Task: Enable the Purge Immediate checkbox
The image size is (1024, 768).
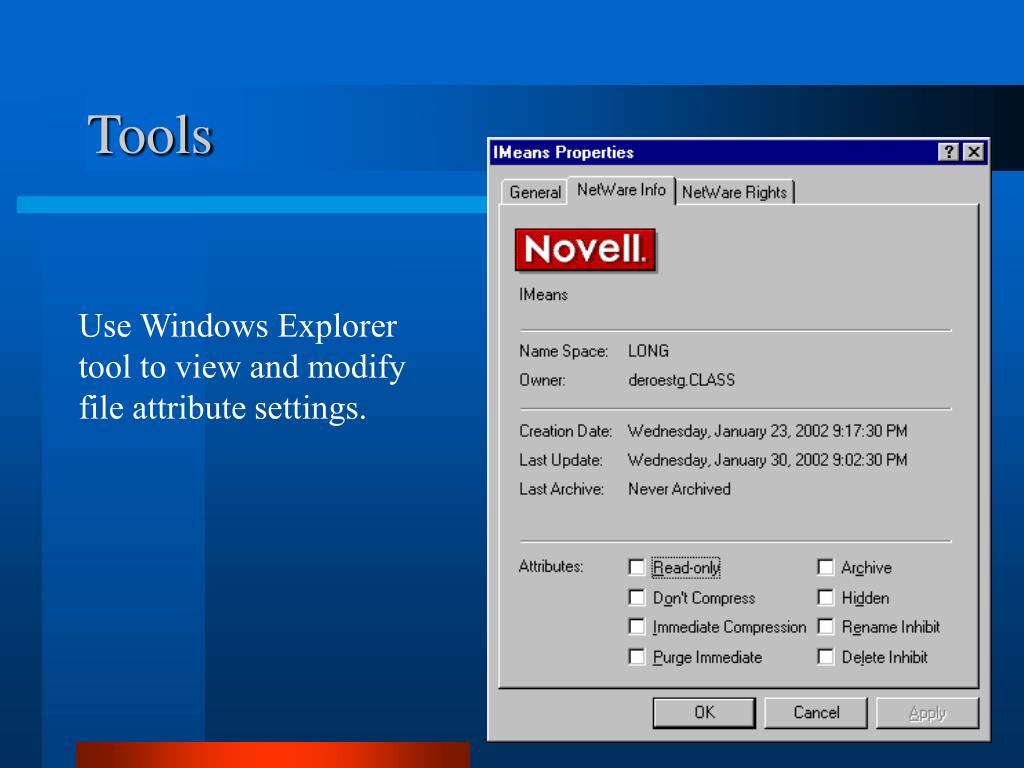Action: tap(637, 656)
